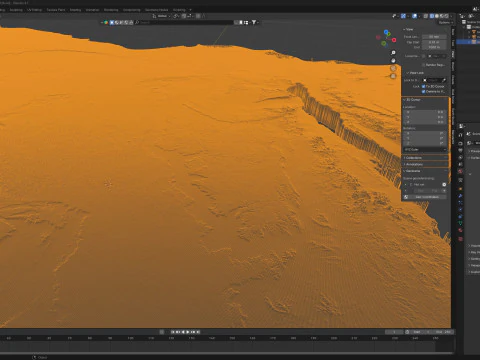Switch to the Geometry Nodes workspace tab
Viewport: 480px width, 360px height.
point(156,10)
